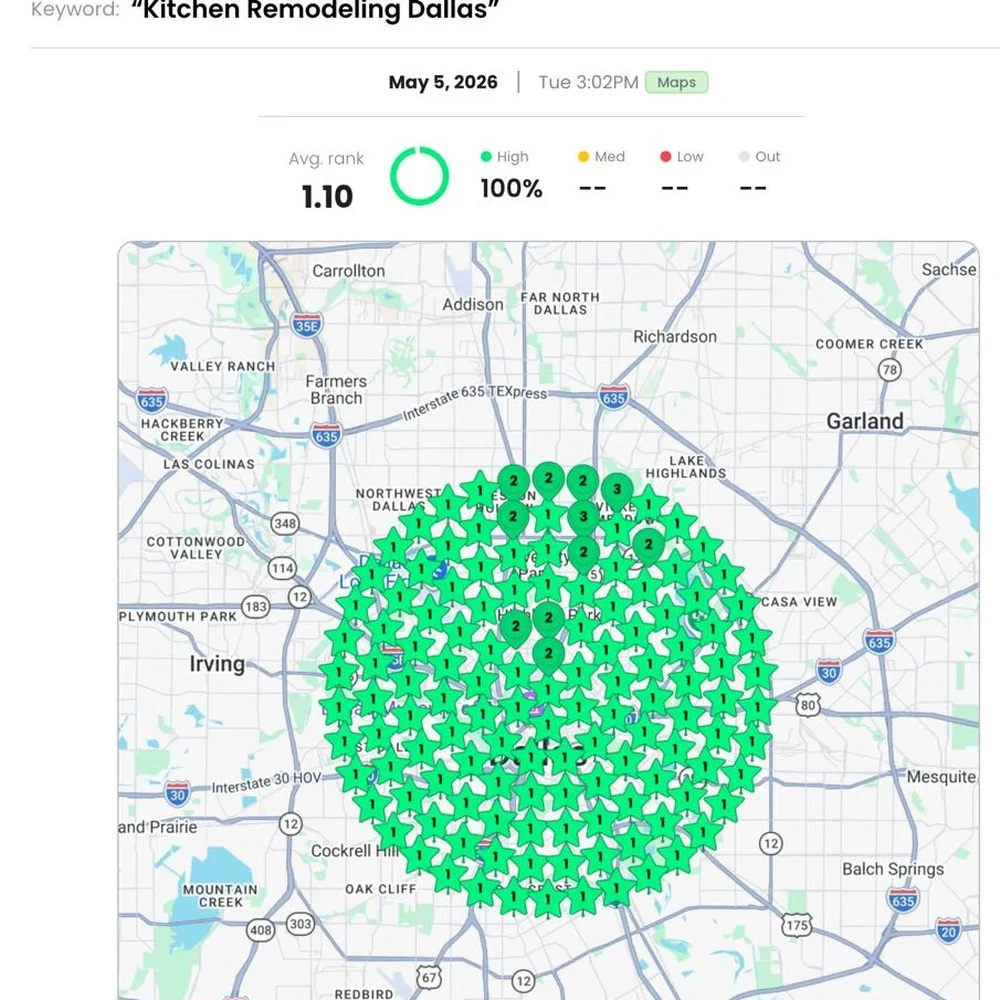Click the Oak Cliff map label

[x=380, y=889]
